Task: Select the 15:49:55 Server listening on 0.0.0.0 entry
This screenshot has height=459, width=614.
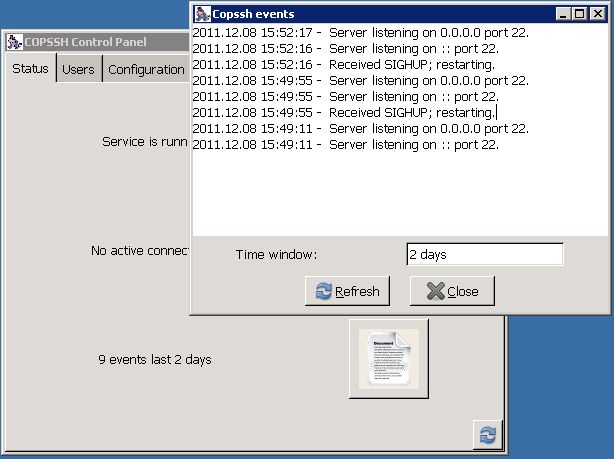Action: (x=360, y=81)
